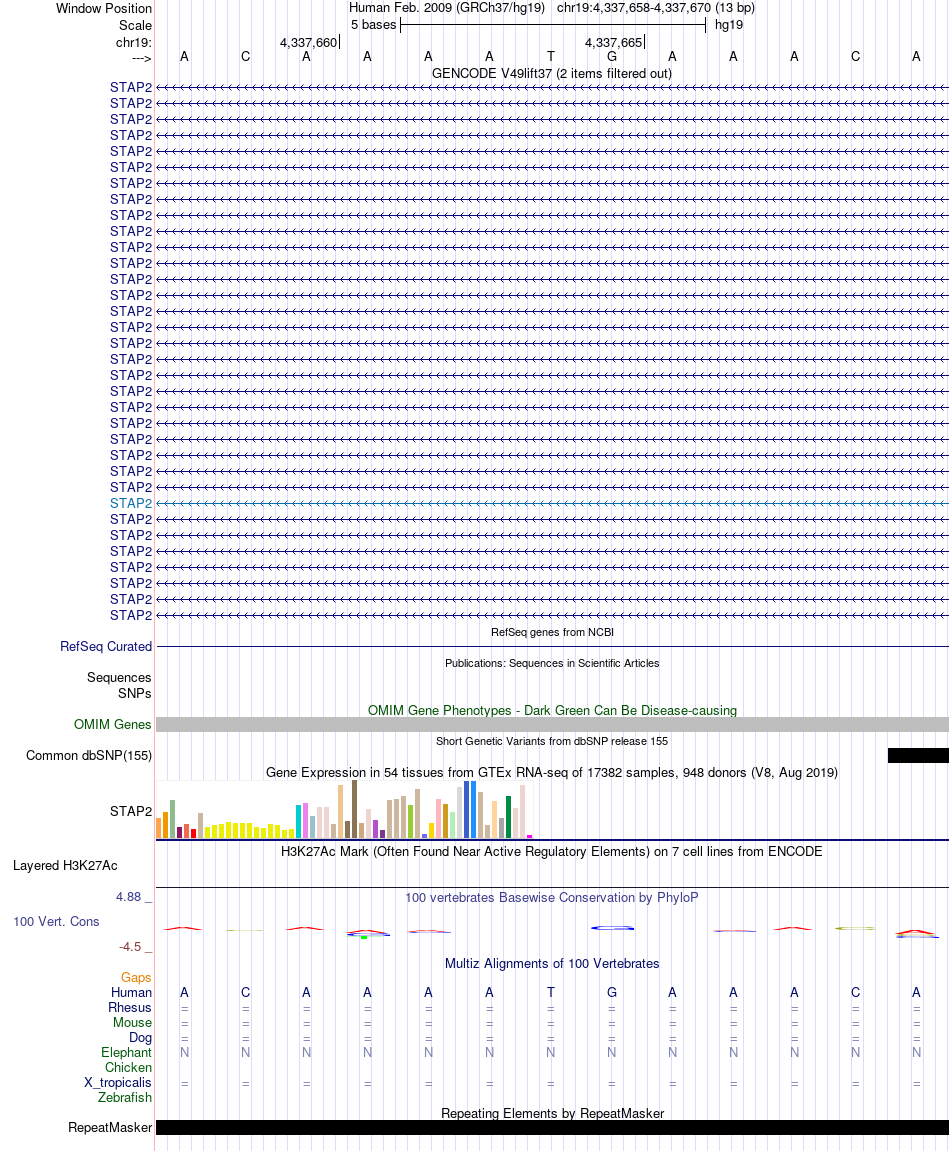The width and height of the screenshot is (950, 1151).
Task: Click the 'Window Position' label
Action: coord(104,9)
